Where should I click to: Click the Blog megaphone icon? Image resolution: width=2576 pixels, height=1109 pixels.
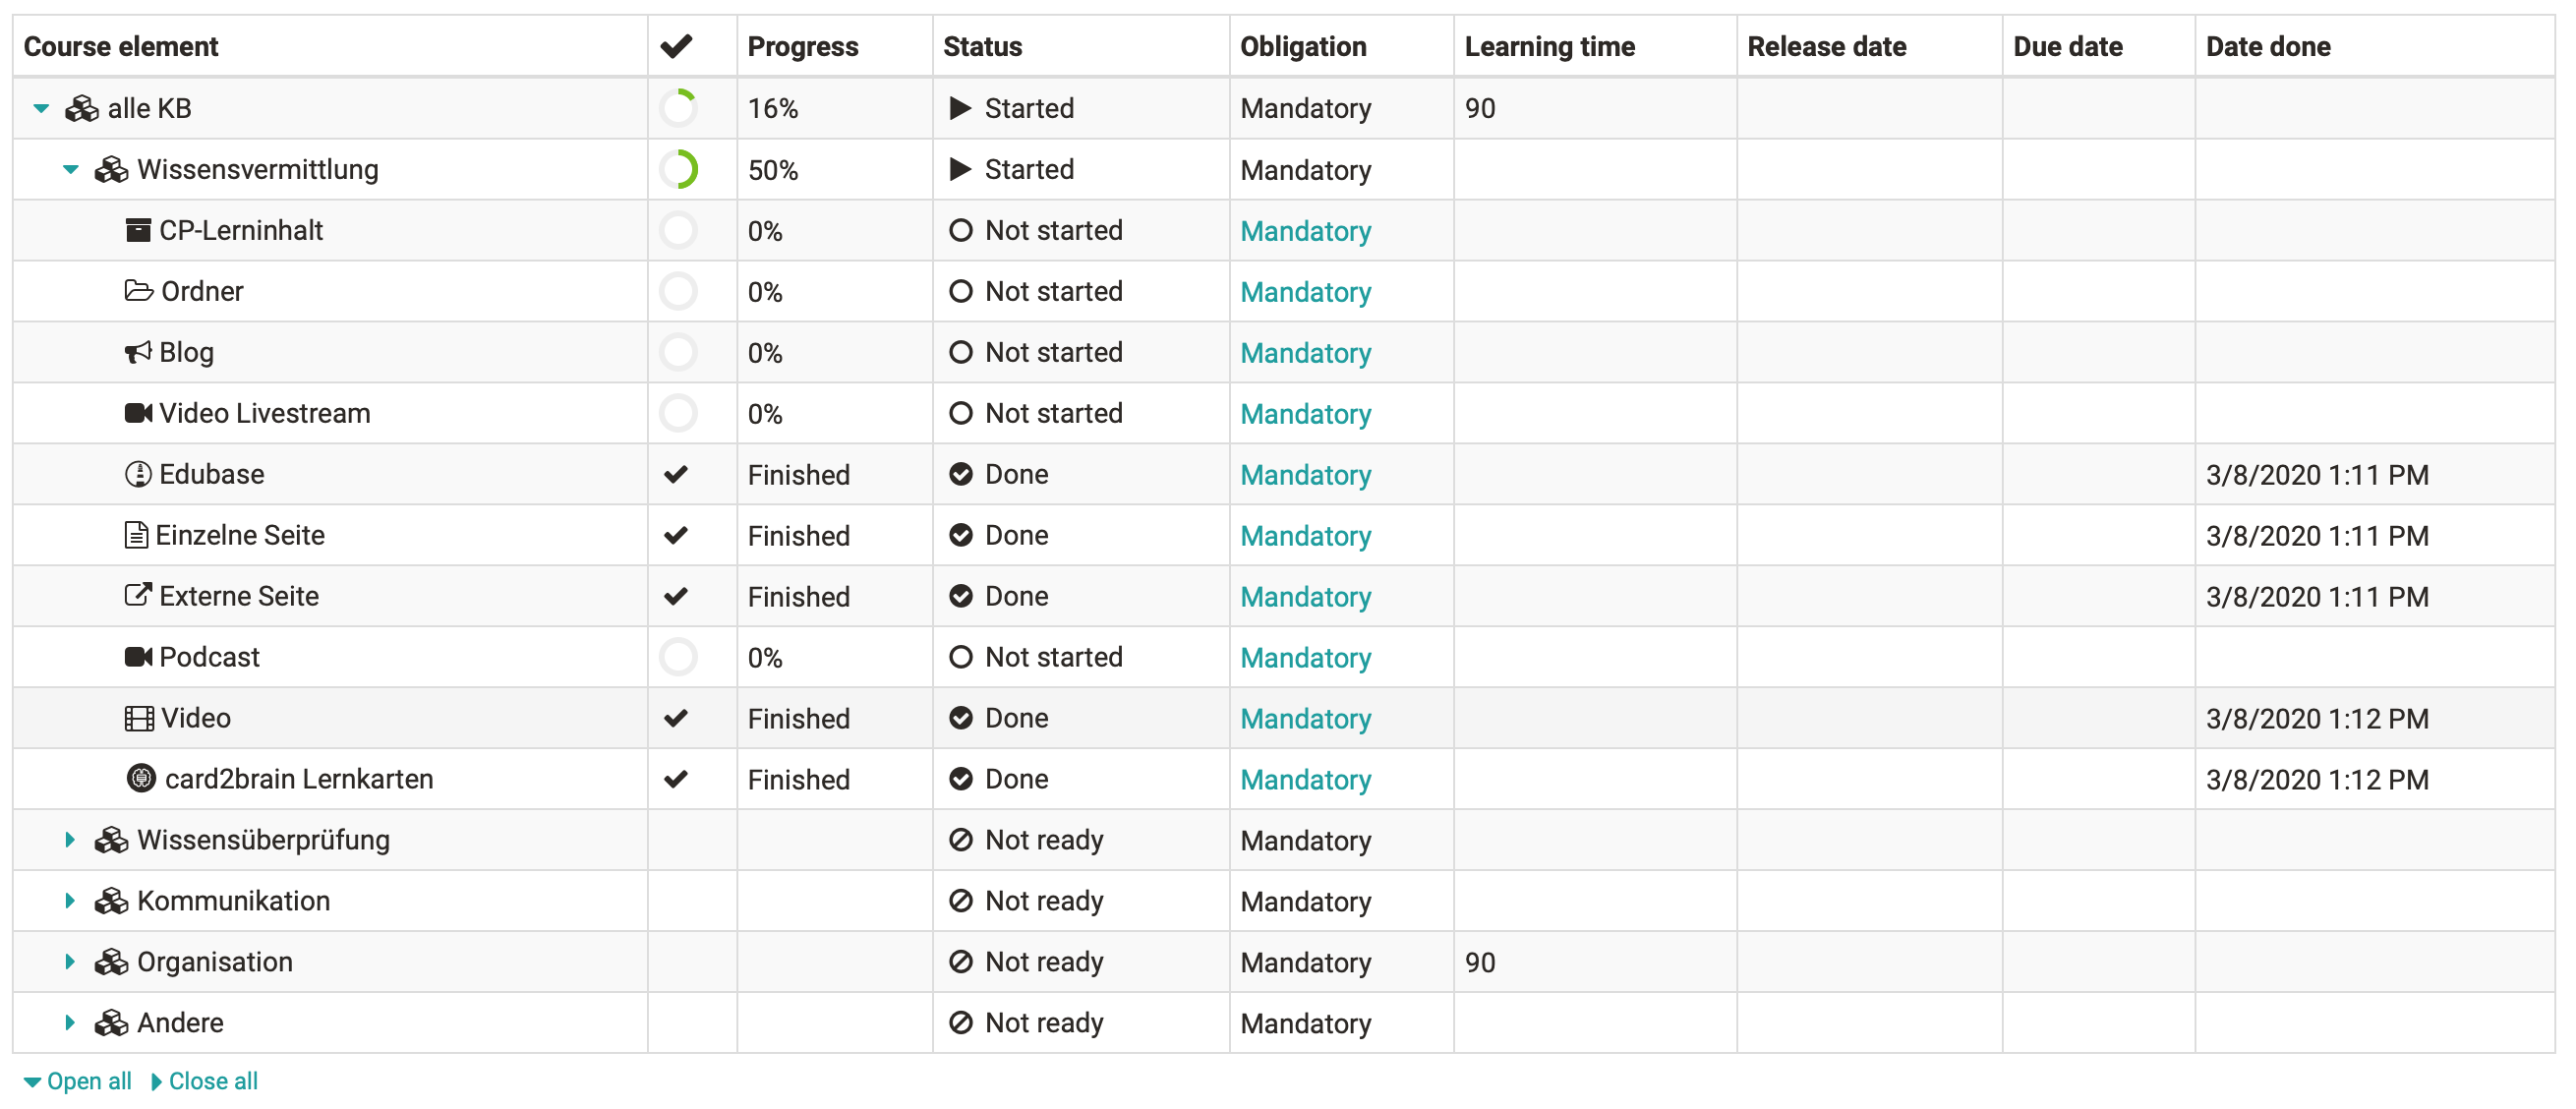pyautogui.click(x=138, y=352)
